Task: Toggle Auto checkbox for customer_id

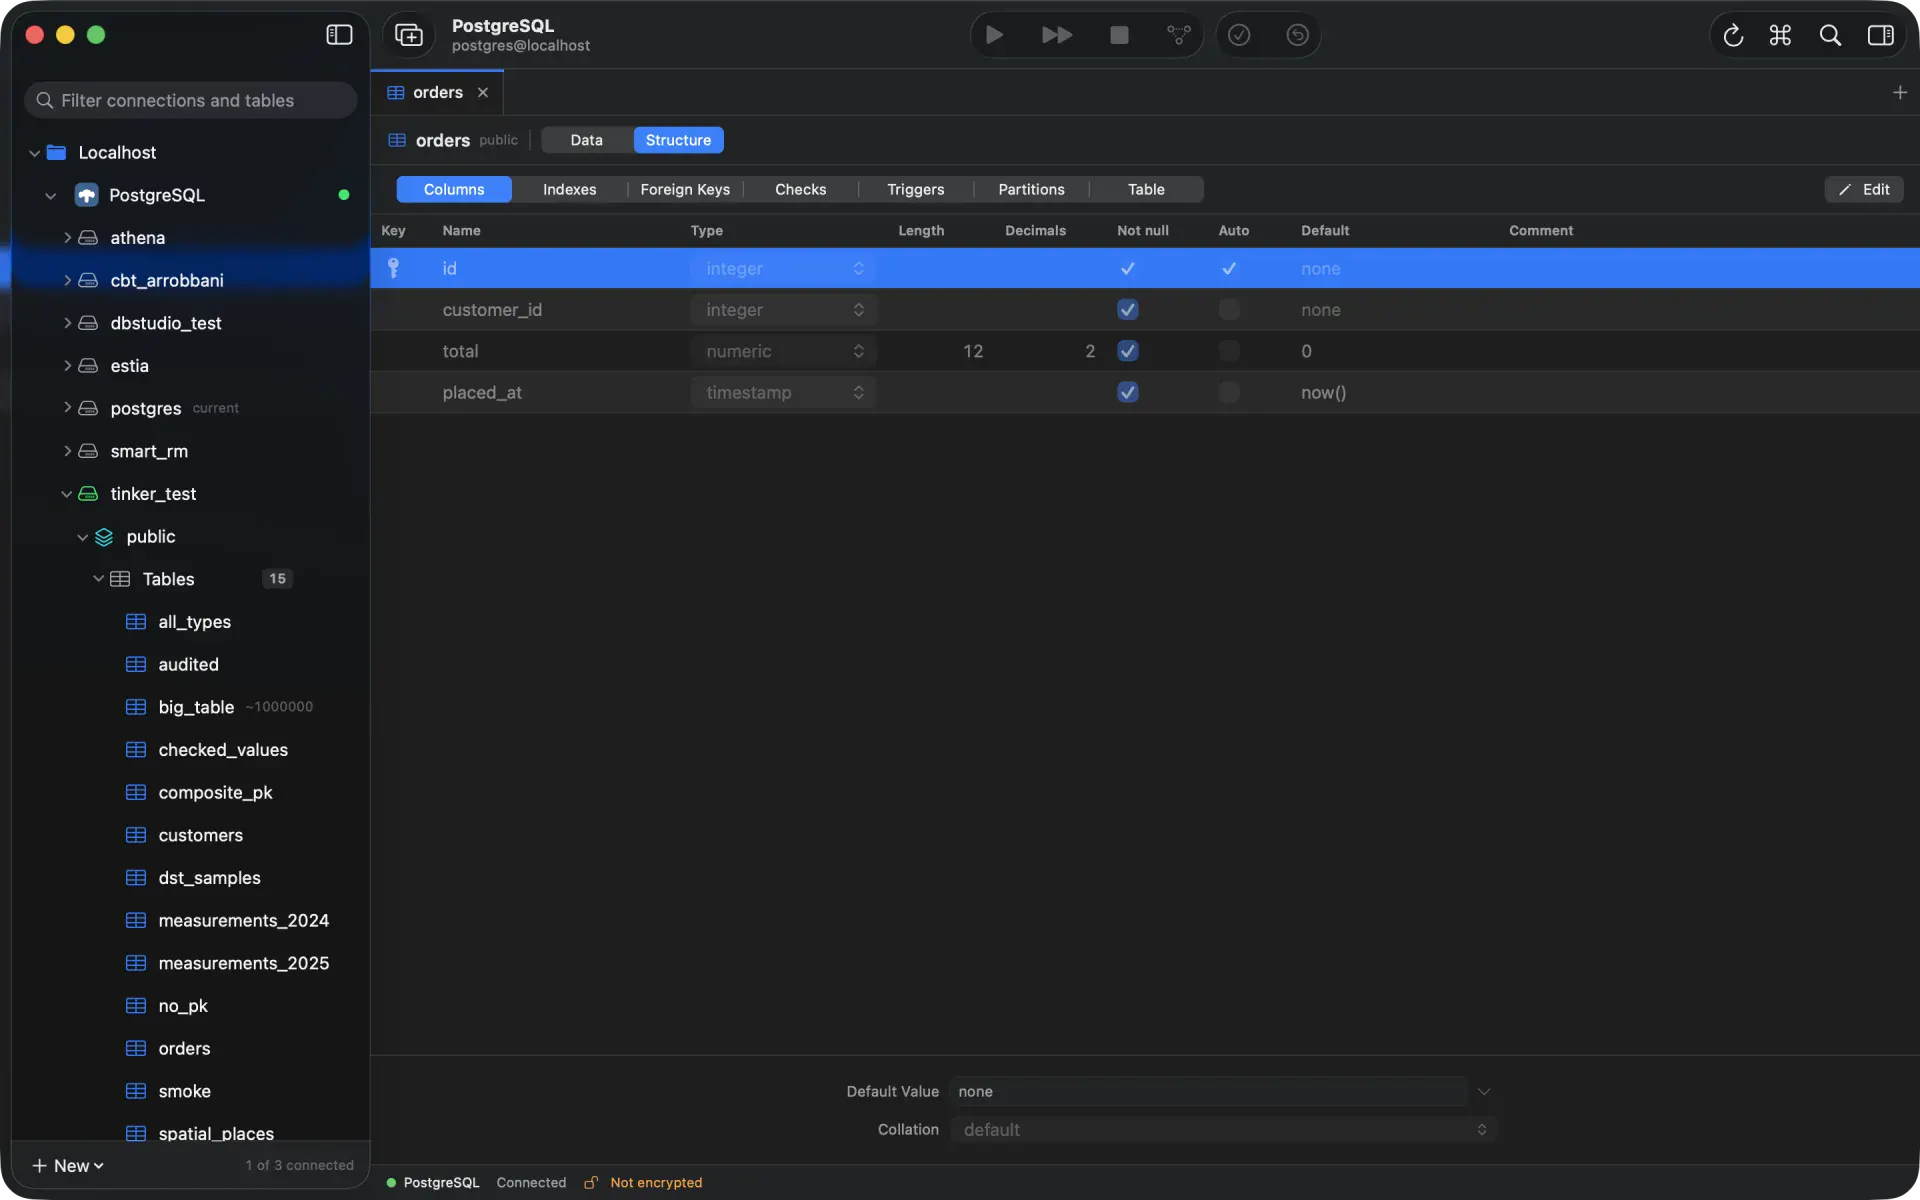Action: tap(1229, 310)
